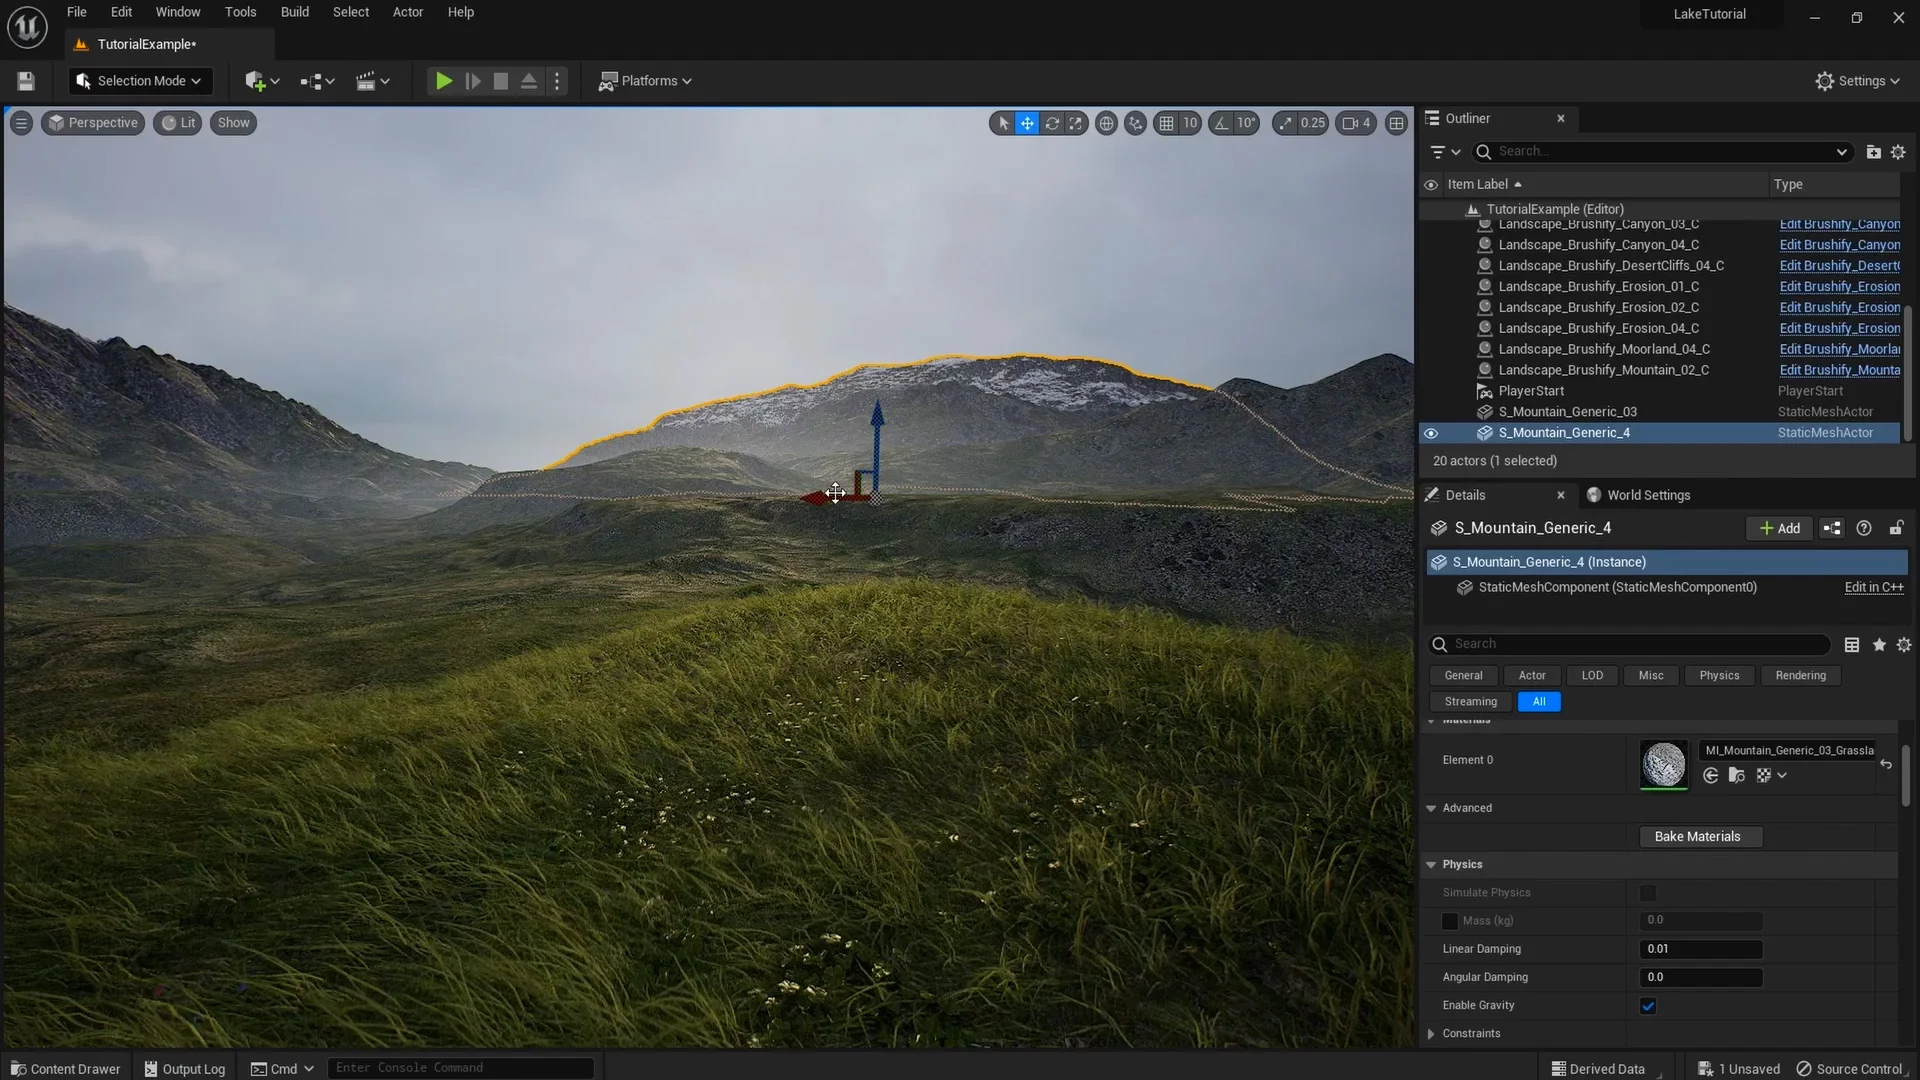Open camera speed setting 4
The width and height of the screenshot is (1920, 1080).
point(1357,123)
